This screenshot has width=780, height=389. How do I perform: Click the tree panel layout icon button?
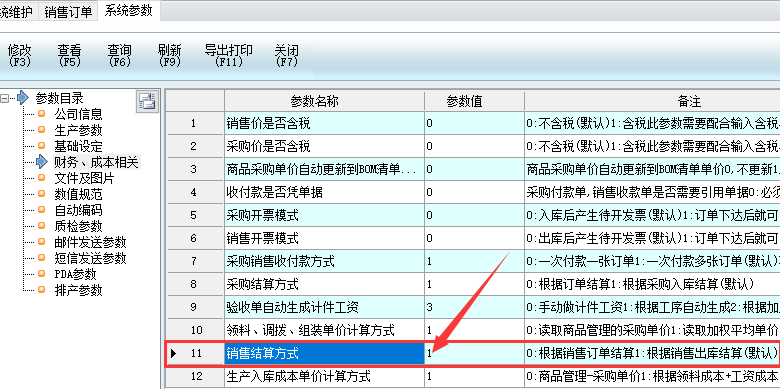147,101
